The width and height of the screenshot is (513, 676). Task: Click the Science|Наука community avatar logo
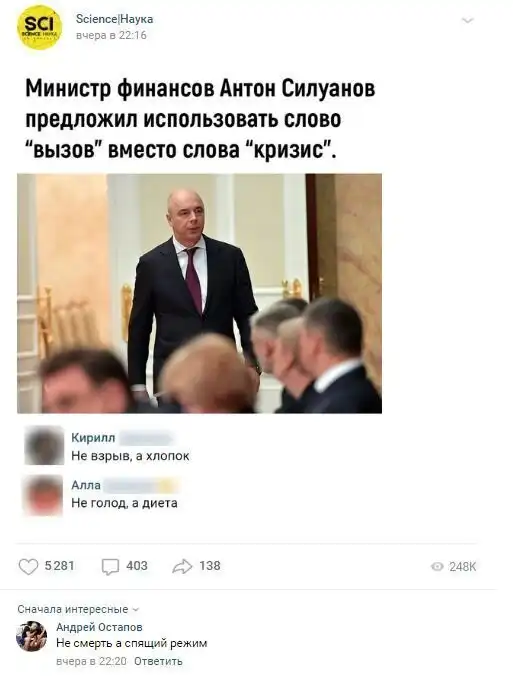(39, 28)
